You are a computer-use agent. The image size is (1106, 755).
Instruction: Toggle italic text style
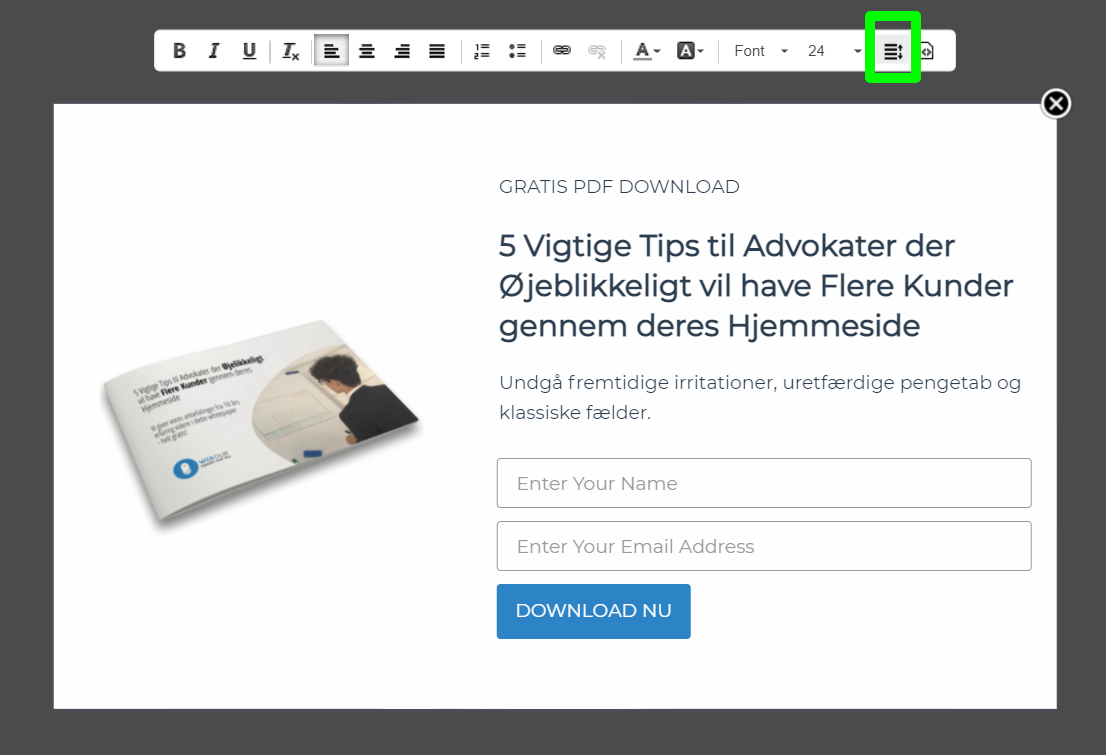pos(214,51)
